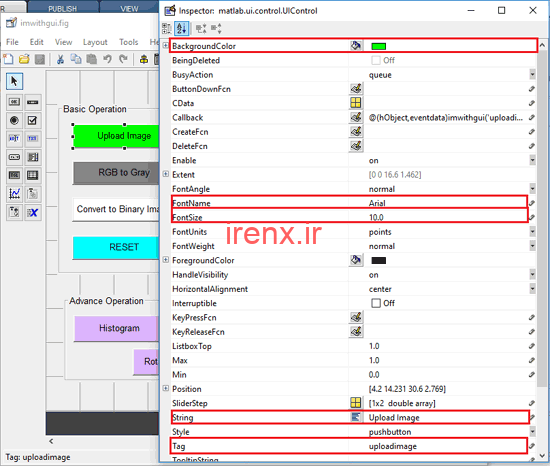Open the HorizontalAlignment dropdown

[532, 289]
